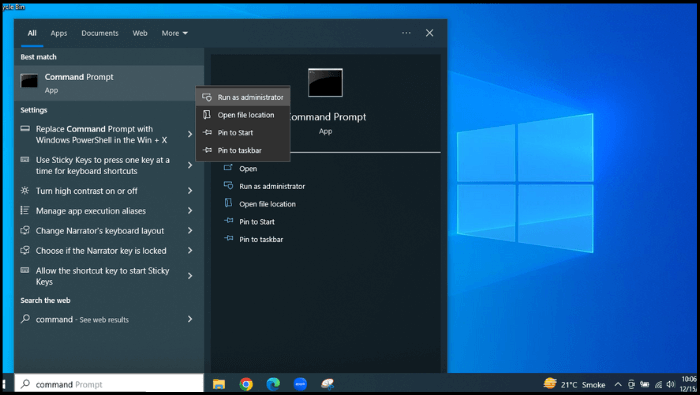Viewport: 700px width, 395px height.
Task: Click the battery icon in system tray
Action: click(x=645, y=384)
